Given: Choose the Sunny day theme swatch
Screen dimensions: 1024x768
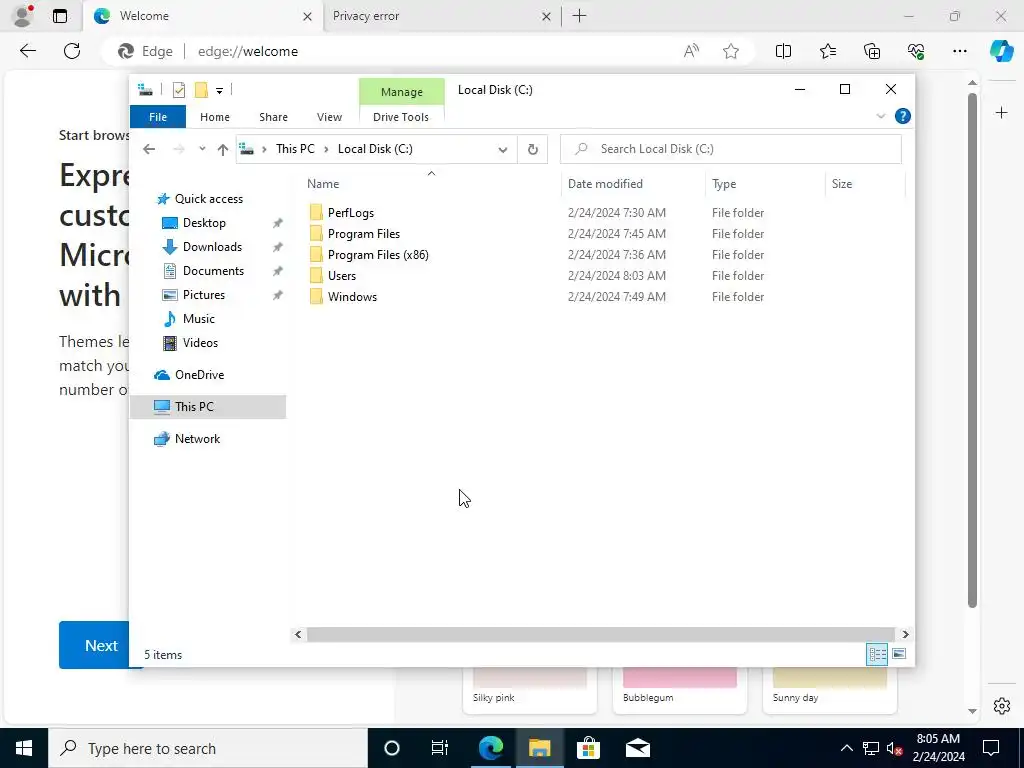Looking at the screenshot, I should 829,689.
